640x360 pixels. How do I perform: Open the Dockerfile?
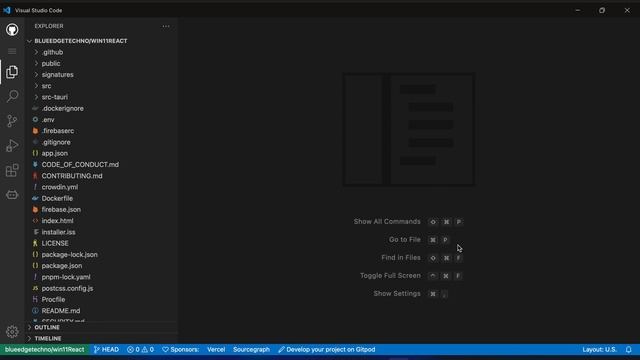(101, 198)
